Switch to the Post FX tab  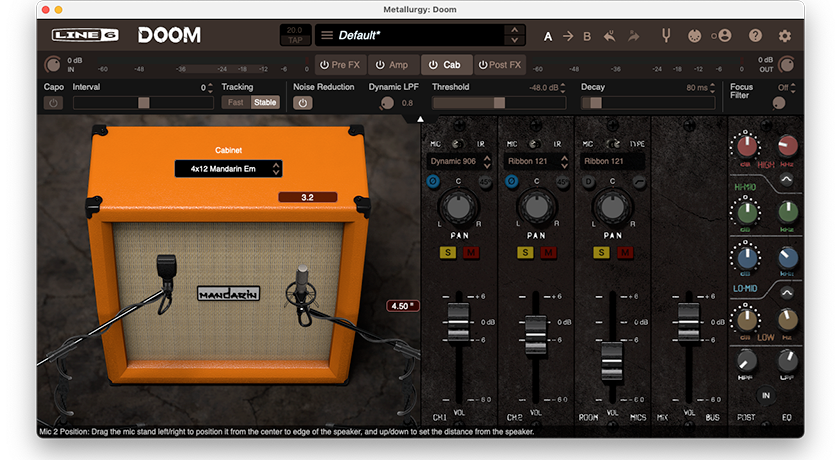pos(499,65)
